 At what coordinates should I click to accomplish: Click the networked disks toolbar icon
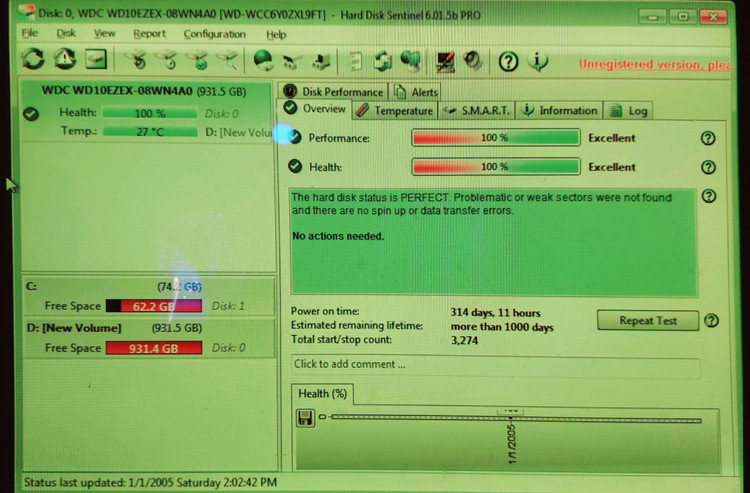point(292,62)
